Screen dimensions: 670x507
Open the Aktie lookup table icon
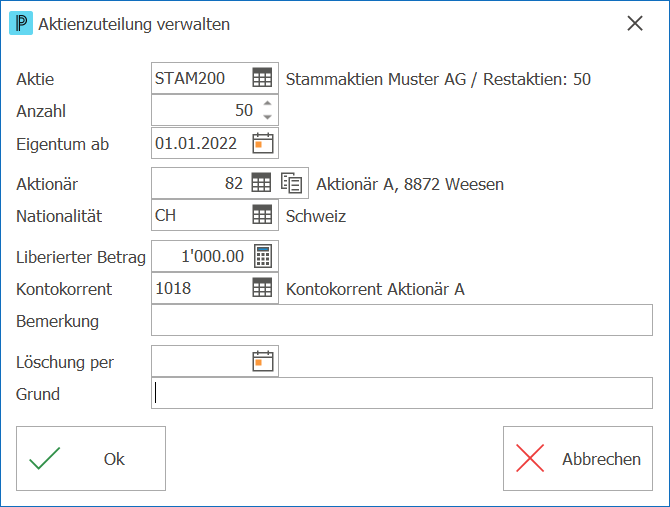pyautogui.click(x=262, y=78)
